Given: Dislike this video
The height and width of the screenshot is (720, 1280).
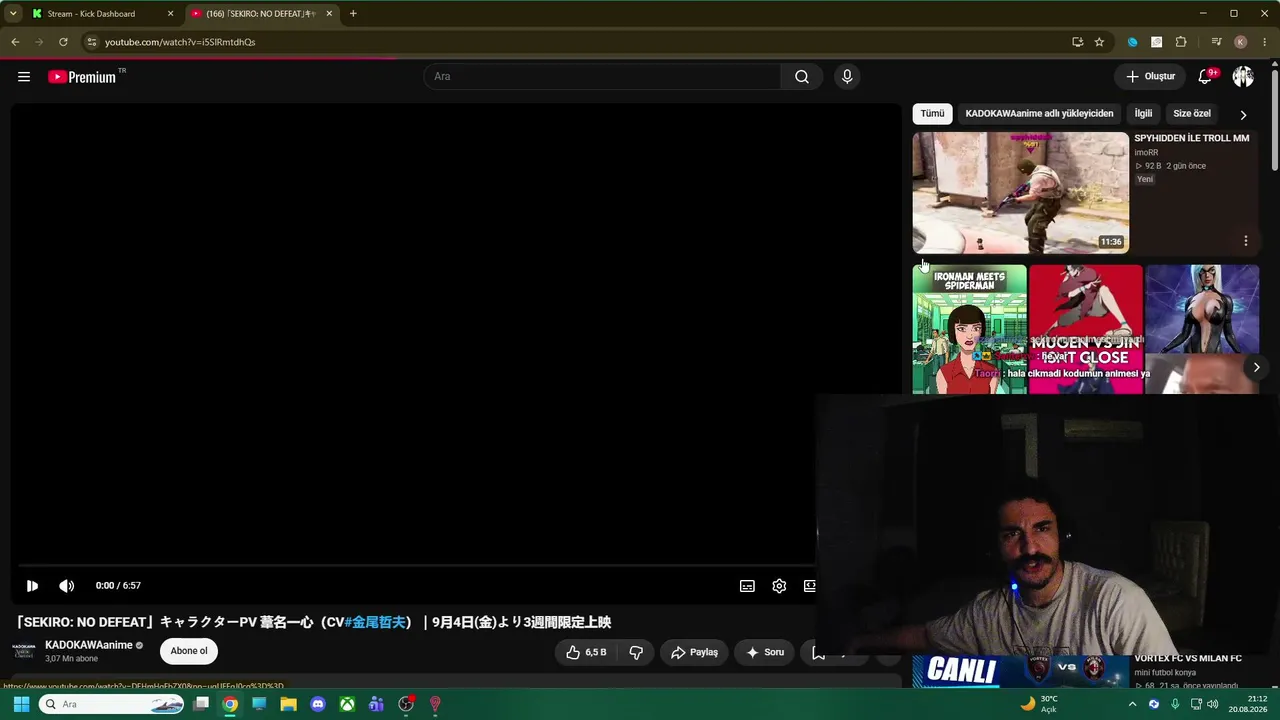Looking at the screenshot, I should (x=635, y=652).
